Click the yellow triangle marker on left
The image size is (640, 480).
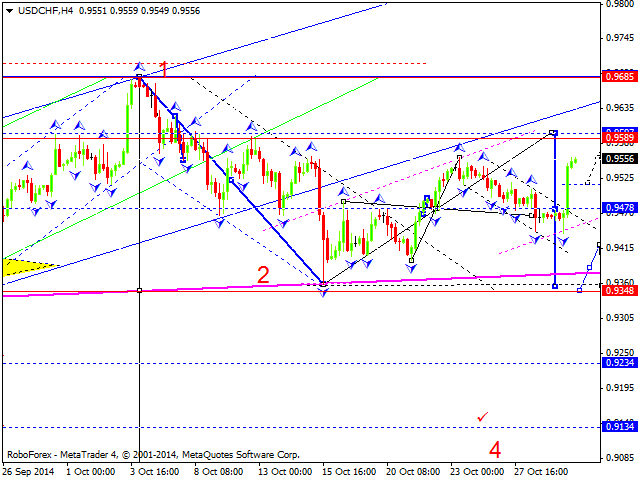click(x=20, y=267)
